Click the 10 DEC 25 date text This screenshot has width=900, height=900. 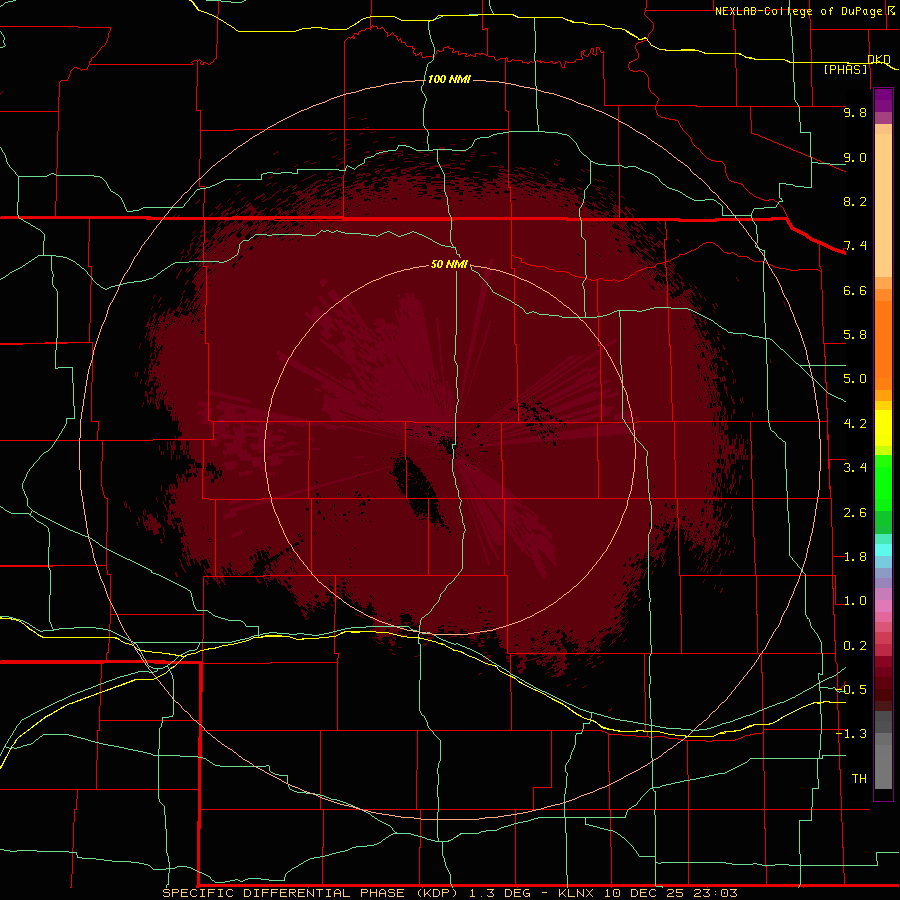tap(647, 893)
